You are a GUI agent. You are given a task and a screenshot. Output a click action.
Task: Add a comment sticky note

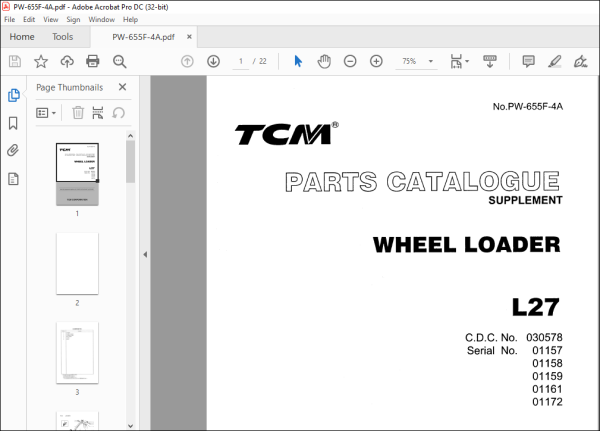pos(528,61)
